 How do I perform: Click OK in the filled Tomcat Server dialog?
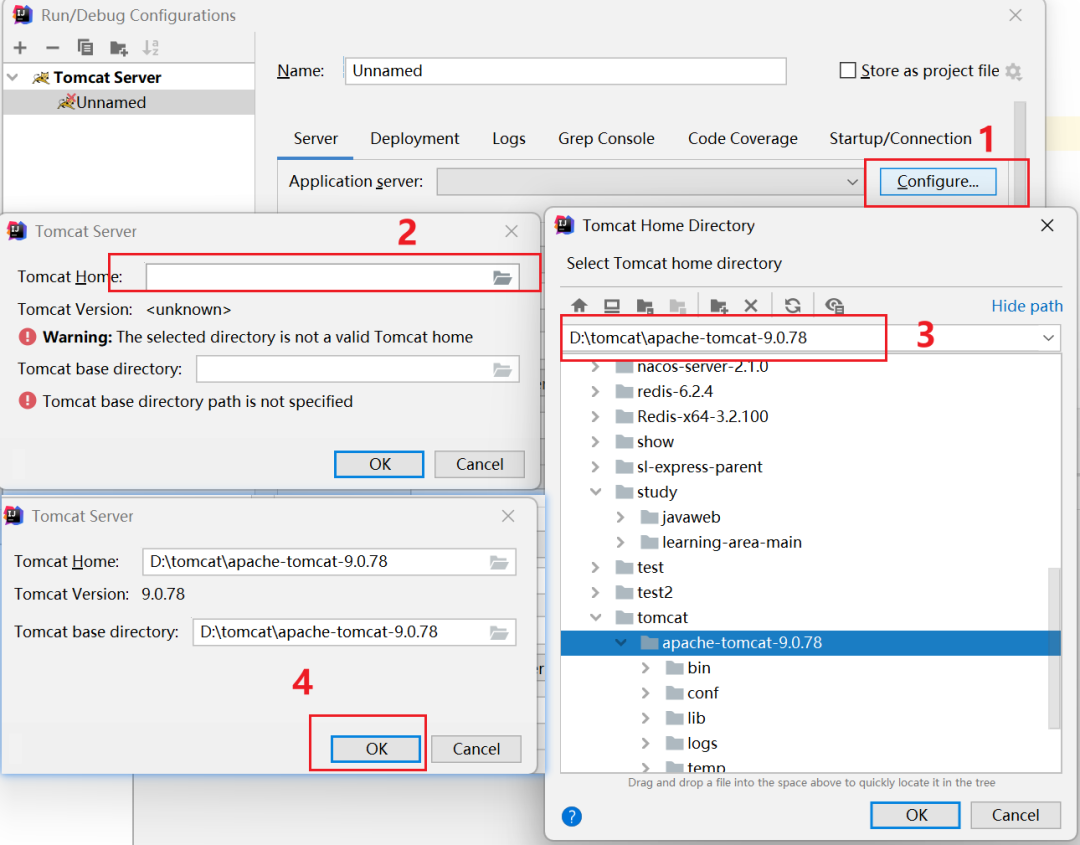tap(376, 749)
